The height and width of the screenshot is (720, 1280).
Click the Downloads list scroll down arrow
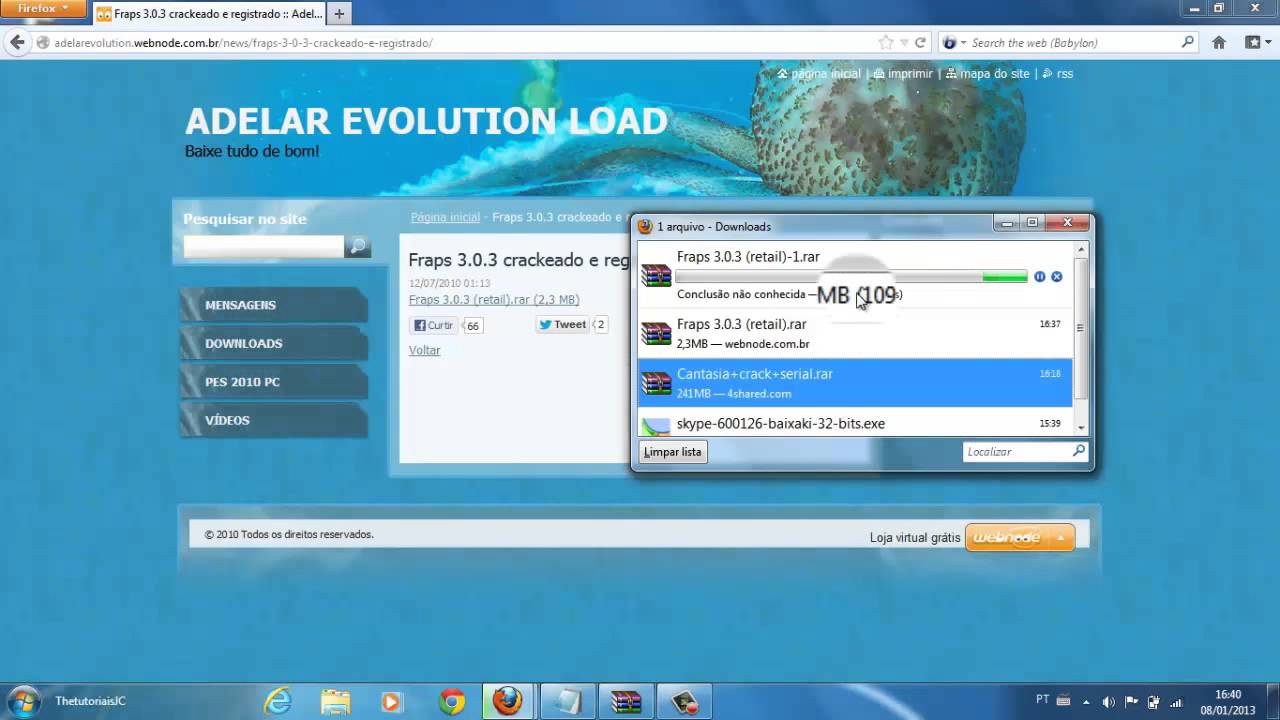tap(1080, 427)
